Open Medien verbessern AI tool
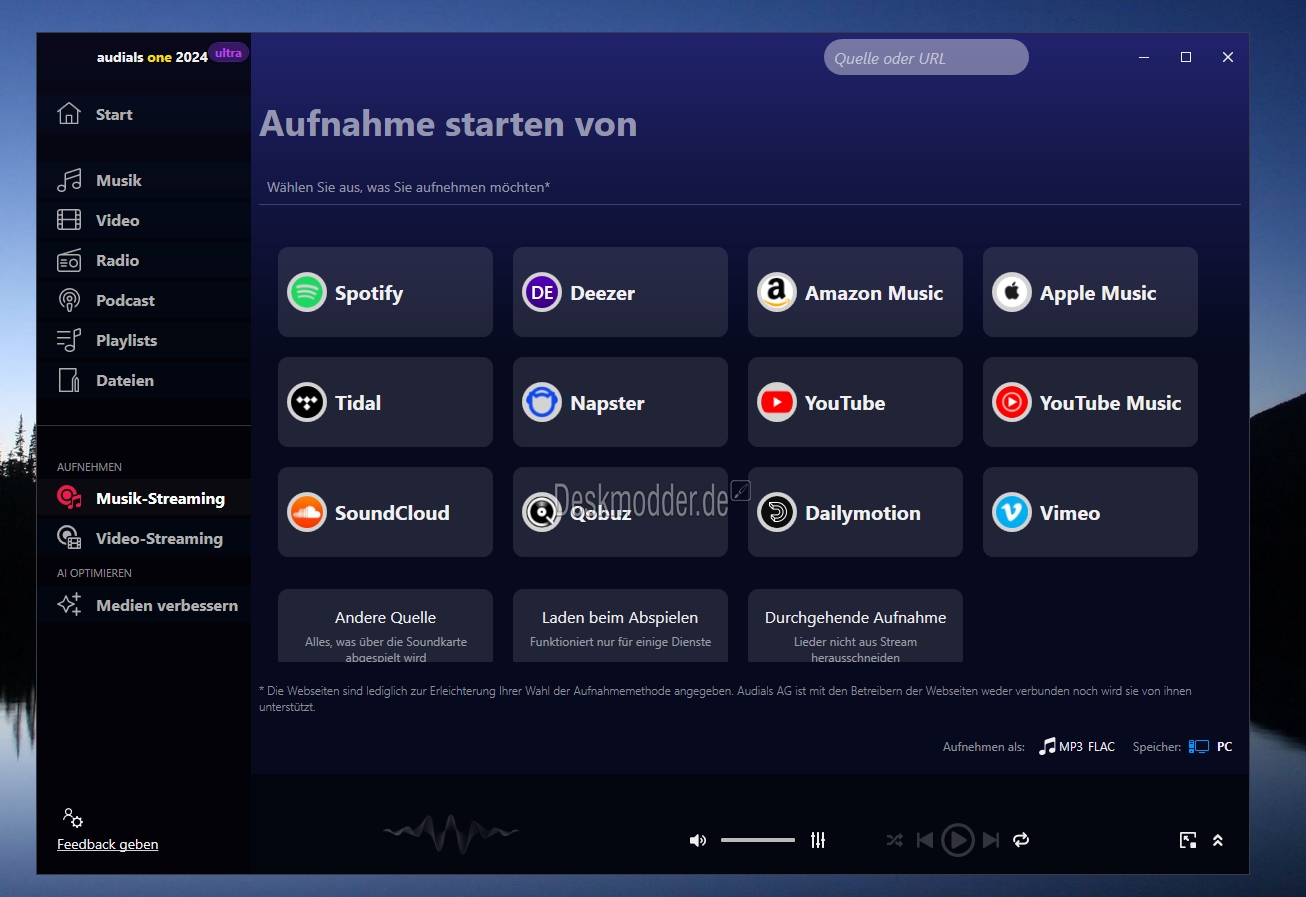Image resolution: width=1306 pixels, height=897 pixels. click(144, 605)
